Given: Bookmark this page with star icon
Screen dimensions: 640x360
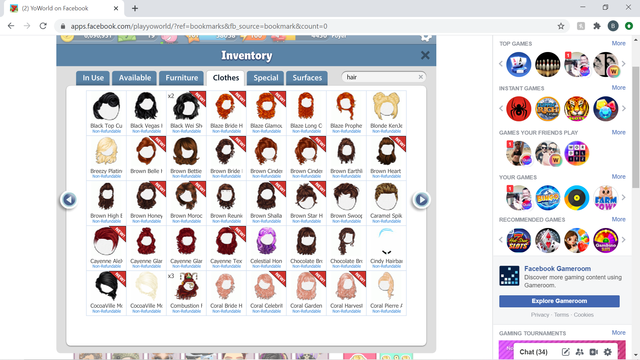Looking at the screenshot, I should click(x=561, y=26).
